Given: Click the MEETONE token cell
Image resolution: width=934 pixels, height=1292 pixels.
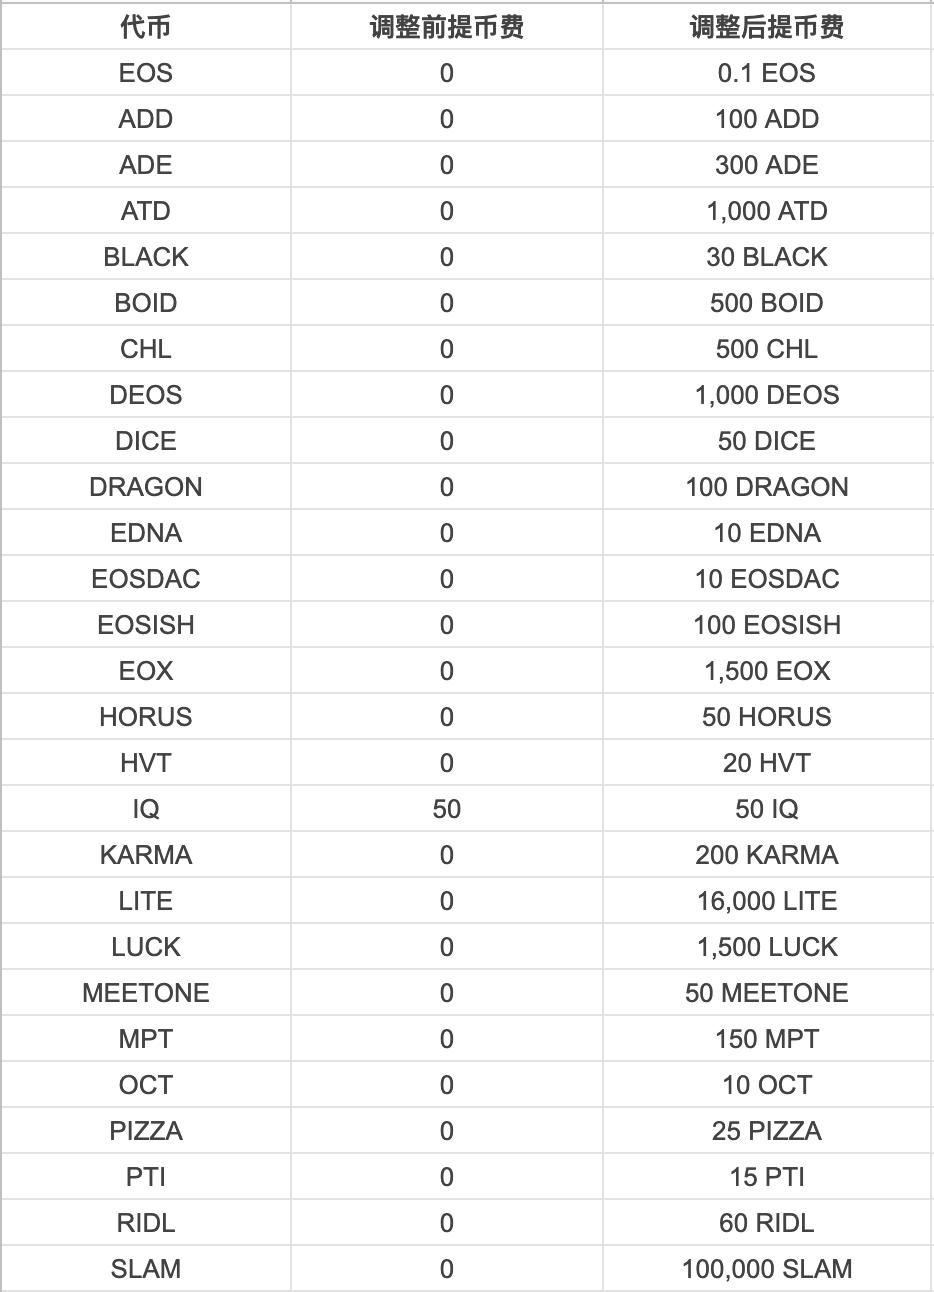Looking at the screenshot, I should click(x=146, y=993).
